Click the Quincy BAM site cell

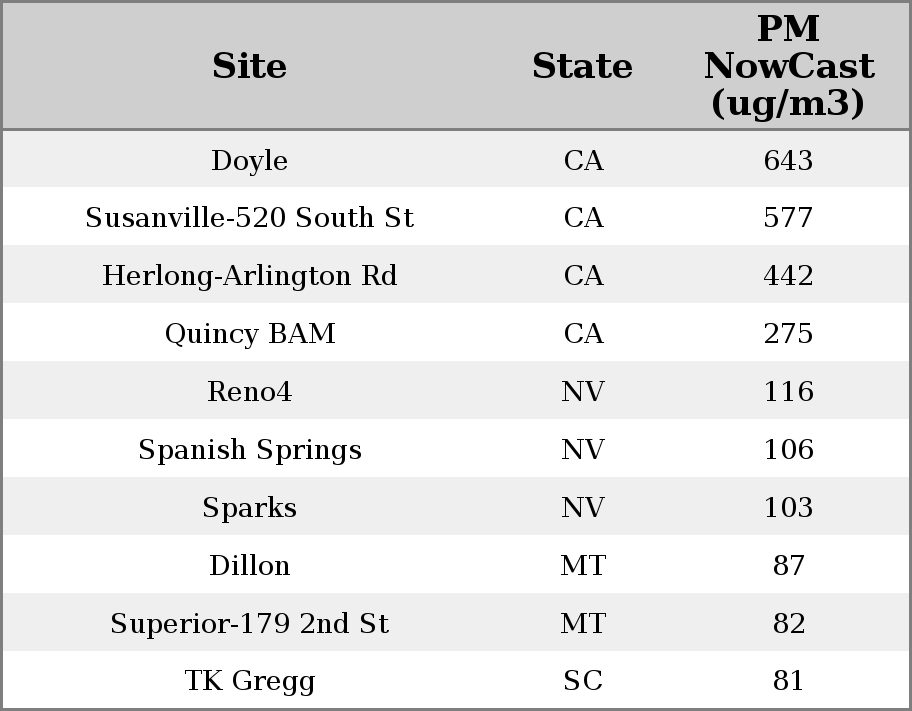tap(249, 334)
